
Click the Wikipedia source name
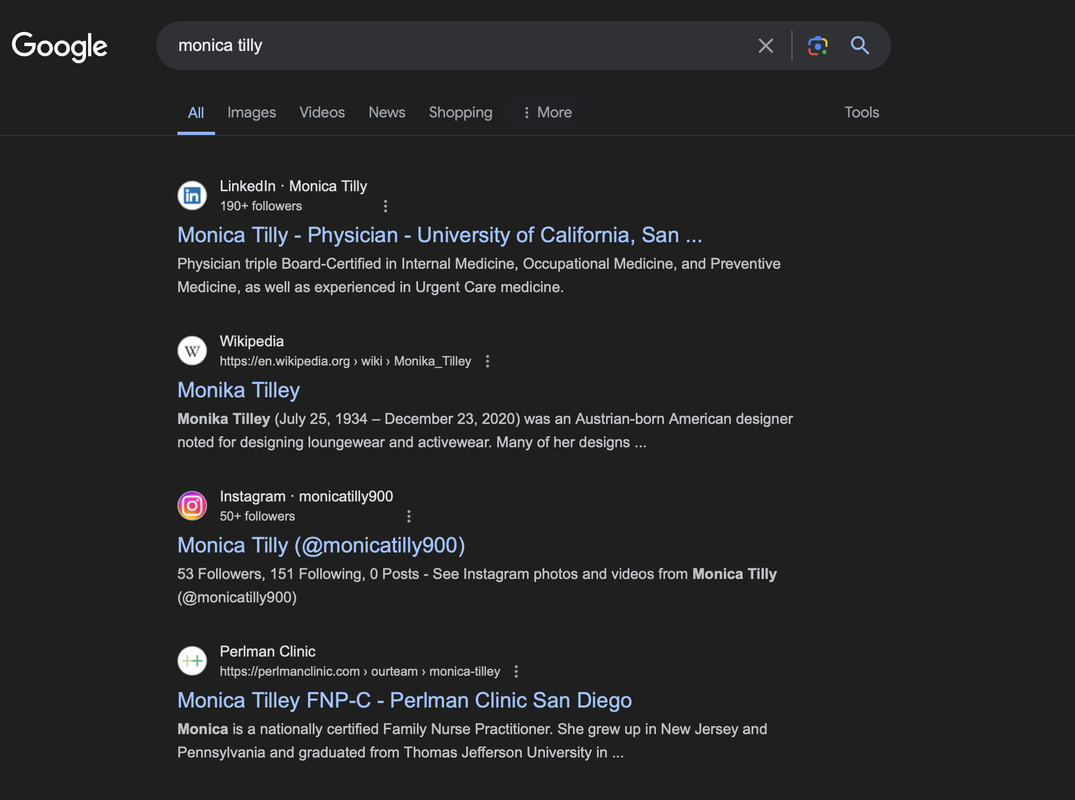pyautogui.click(x=252, y=341)
